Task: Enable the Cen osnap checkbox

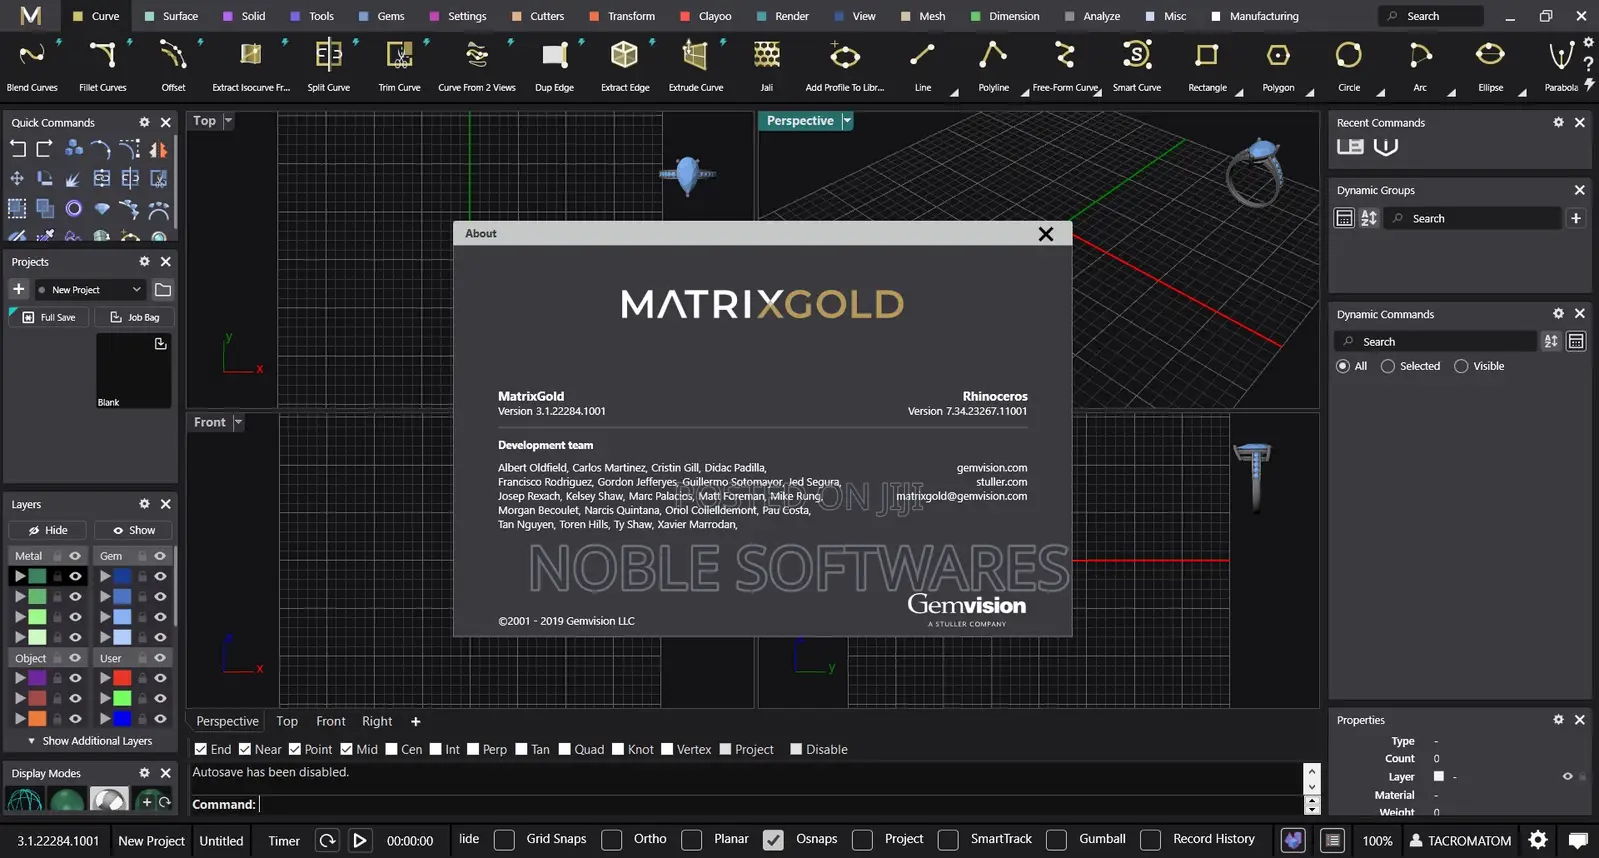Action: [392, 749]
